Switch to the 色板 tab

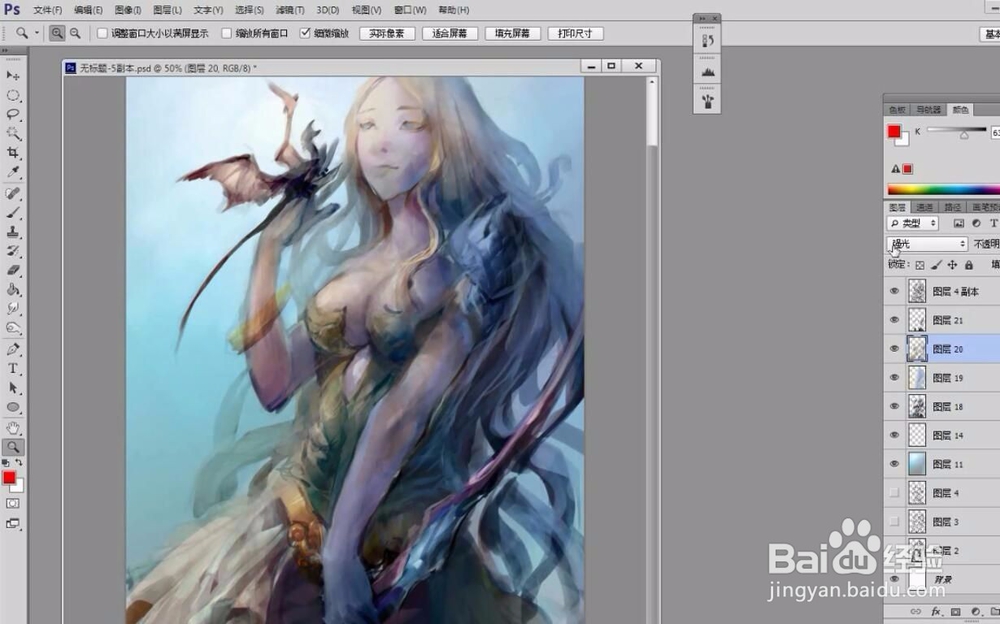(x=897, y=110)
